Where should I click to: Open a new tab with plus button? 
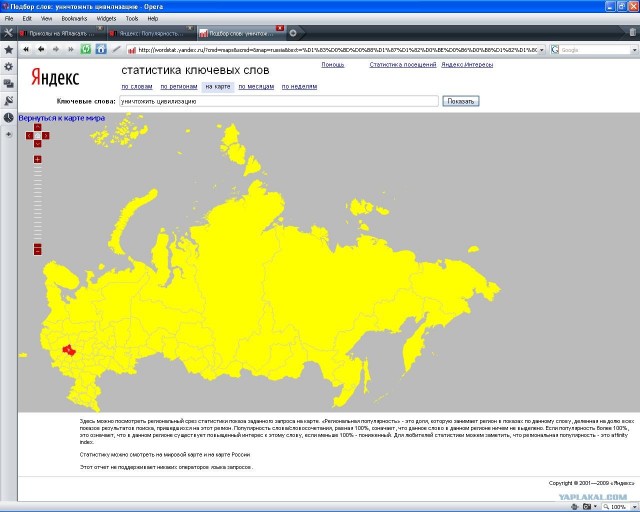click(x=293, y=33)
